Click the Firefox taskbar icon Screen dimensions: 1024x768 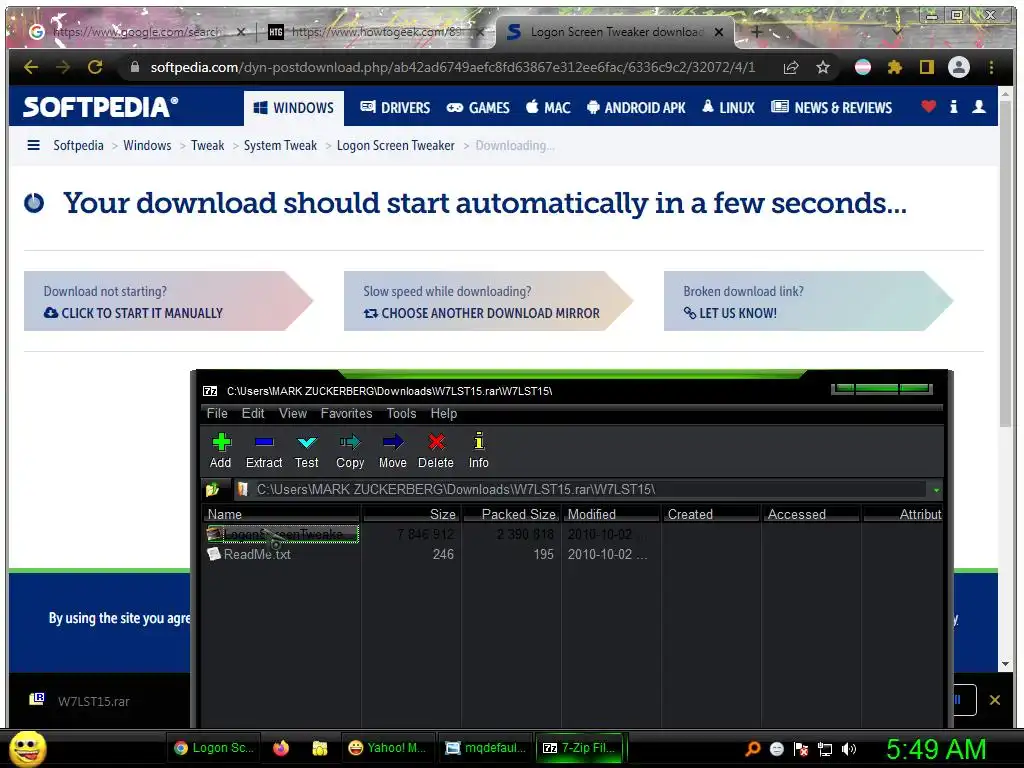click(x=281, y=748)
